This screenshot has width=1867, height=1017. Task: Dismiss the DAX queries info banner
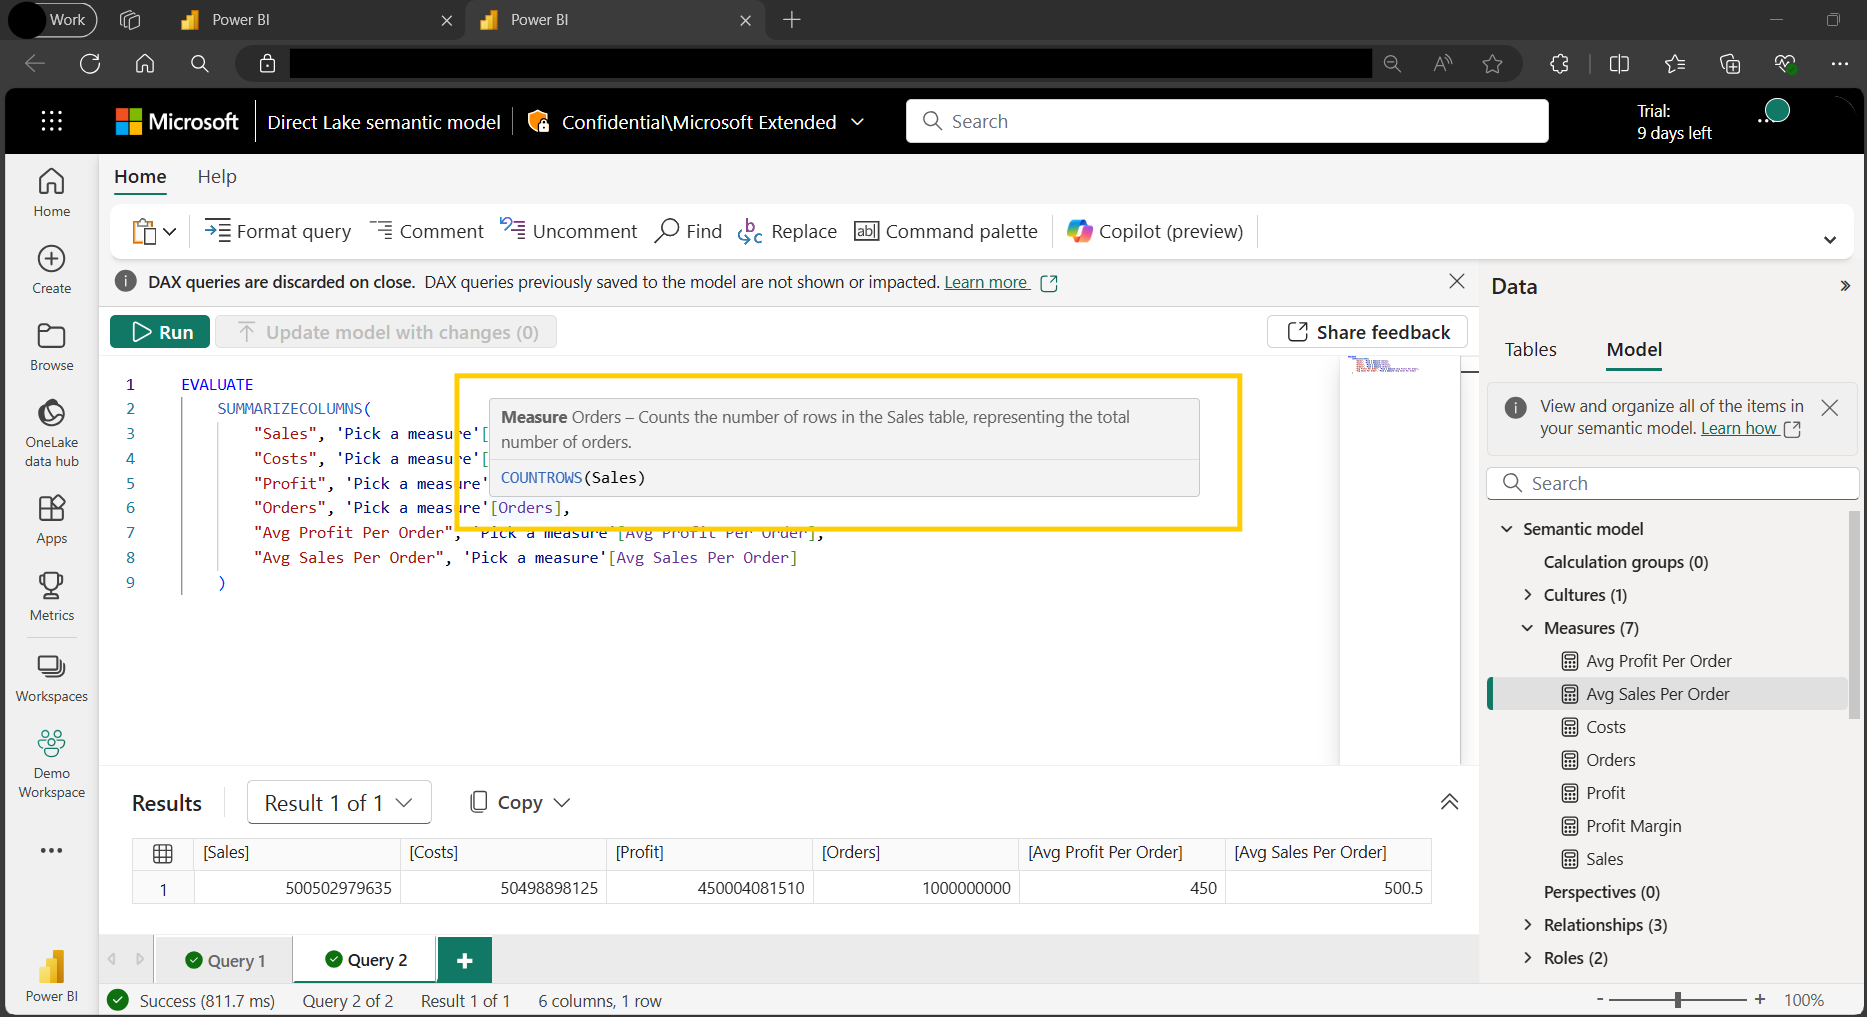(x=1456, y=282)
